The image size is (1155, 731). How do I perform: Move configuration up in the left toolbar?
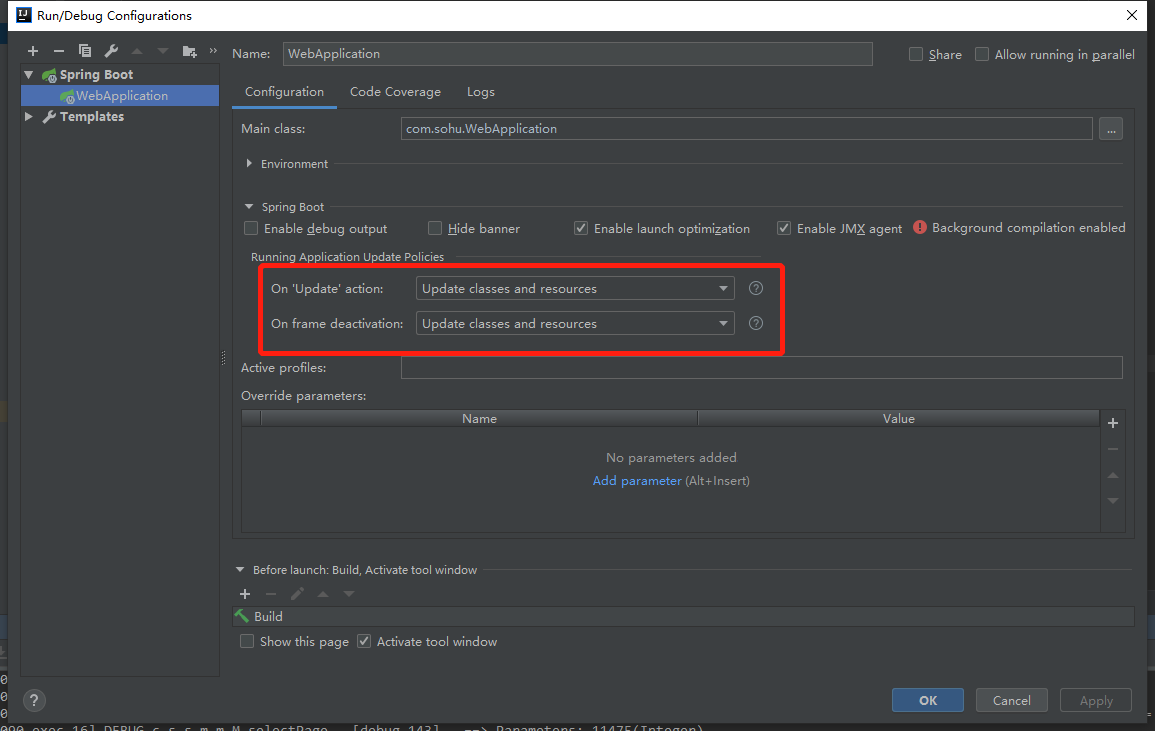coord(137,51)
